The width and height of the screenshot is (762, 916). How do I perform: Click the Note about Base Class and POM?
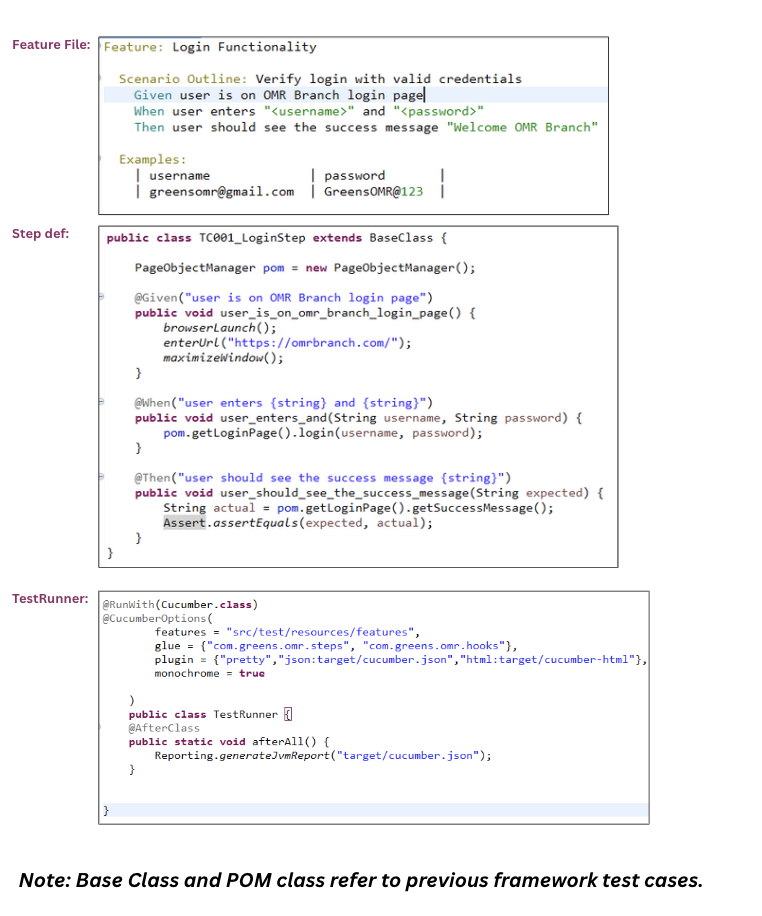coord(361,880)
